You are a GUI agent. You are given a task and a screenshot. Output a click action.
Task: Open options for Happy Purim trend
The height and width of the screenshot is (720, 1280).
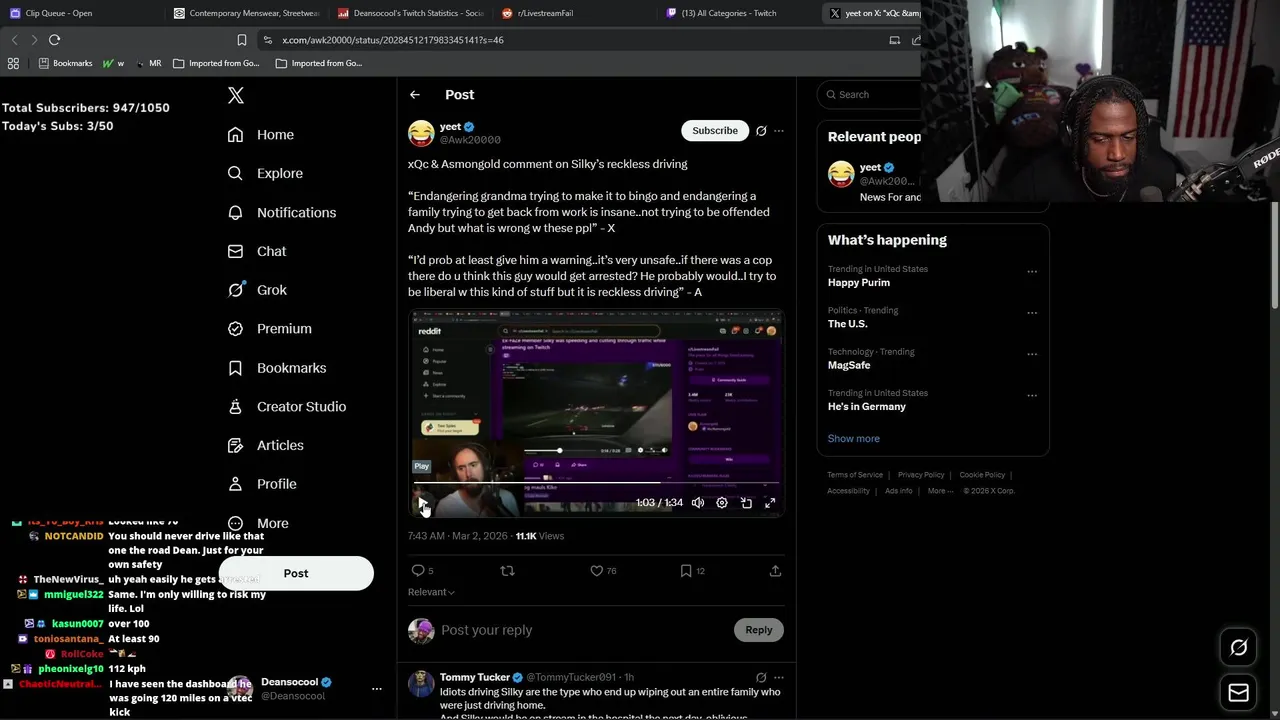pos(1032,272)
